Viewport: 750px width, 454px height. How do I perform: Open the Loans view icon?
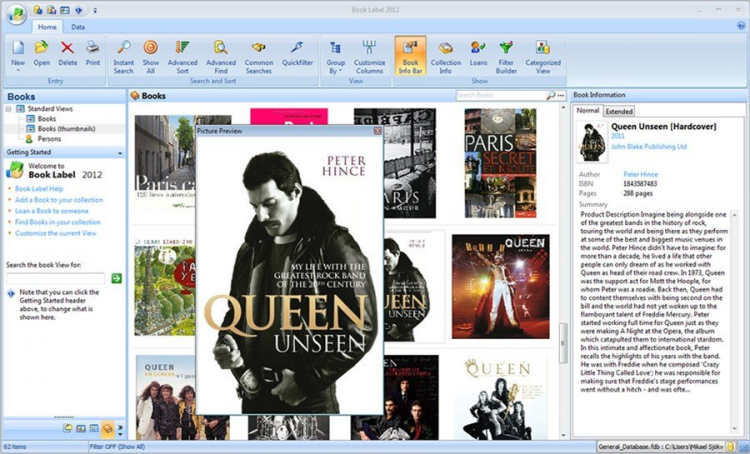click(x=479, y=49)
